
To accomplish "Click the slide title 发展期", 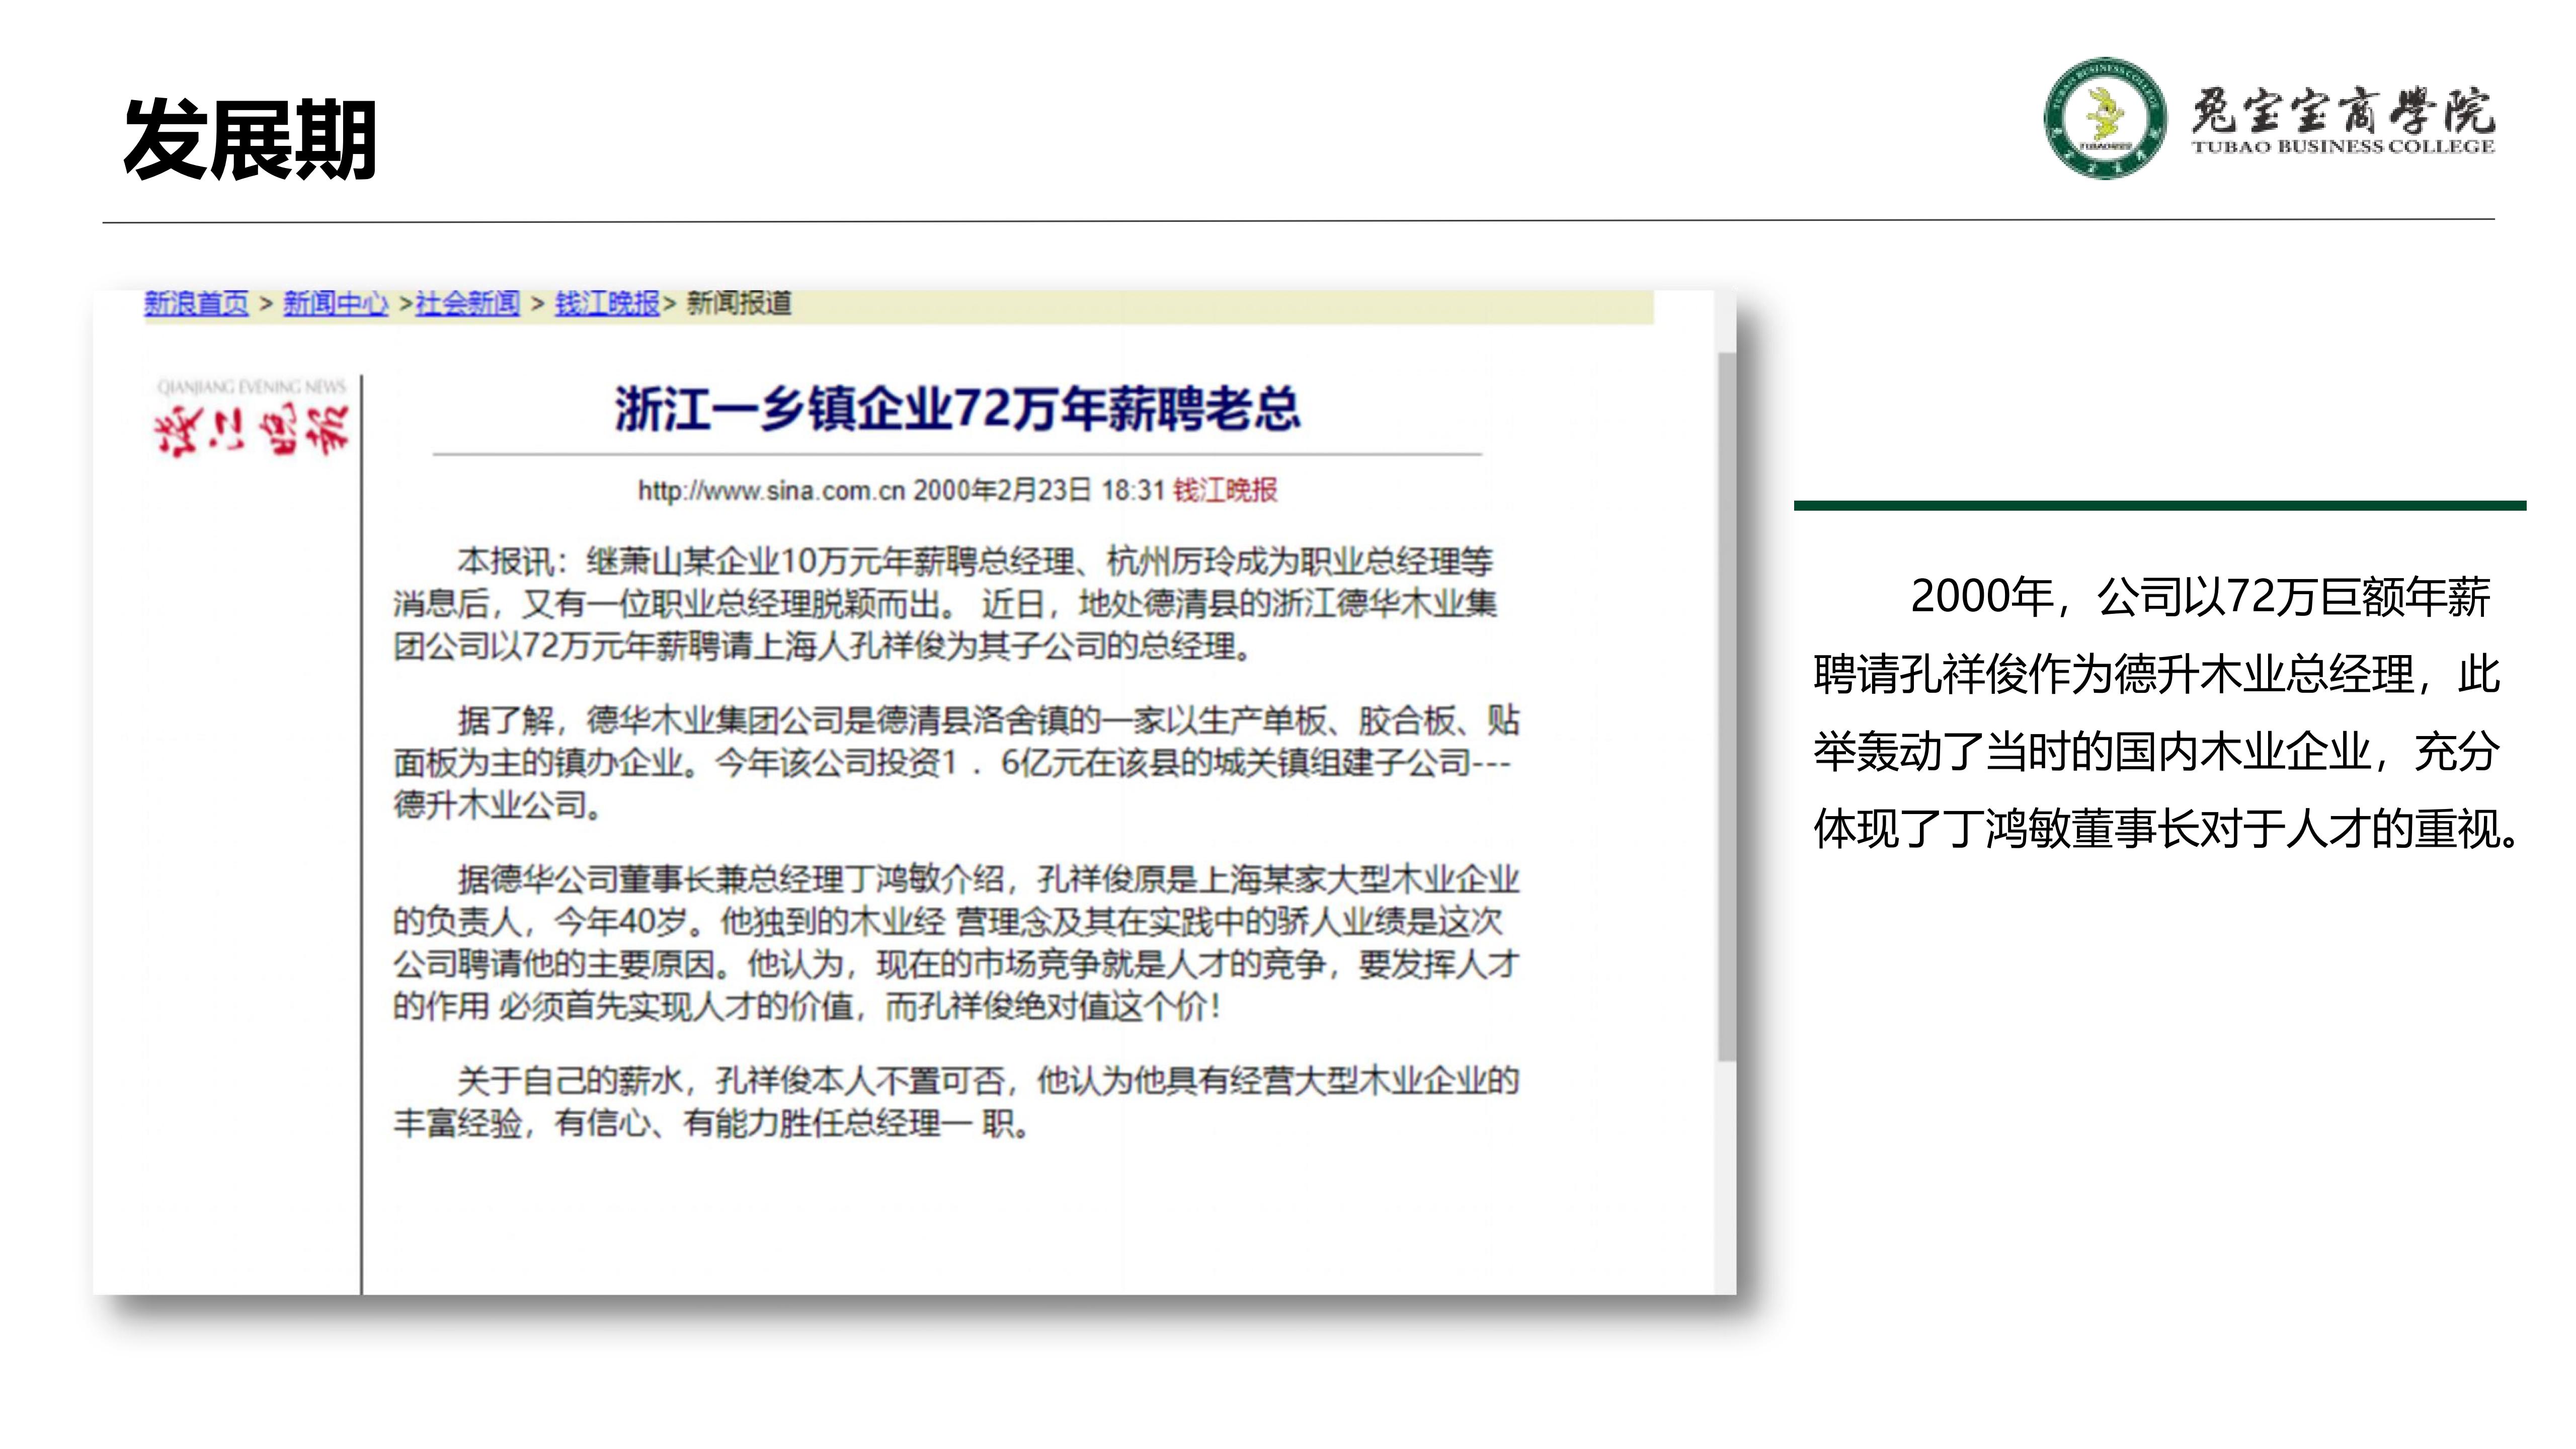I will [x=249, y=140].
